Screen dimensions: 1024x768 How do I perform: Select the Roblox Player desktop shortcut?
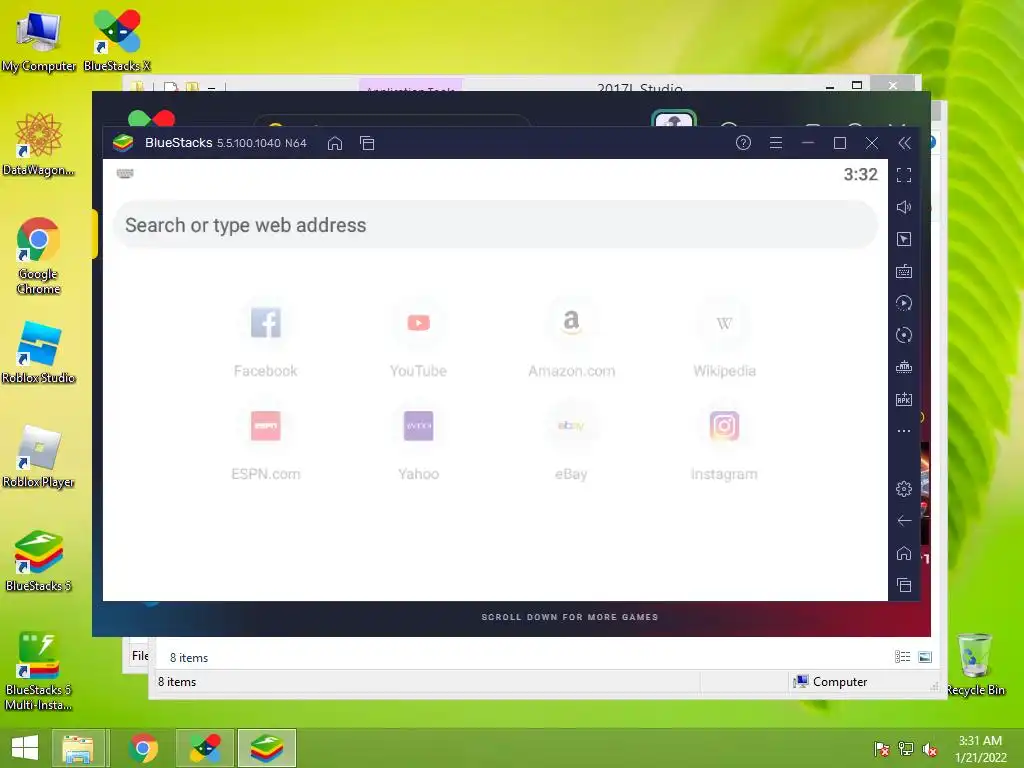[x=39, y=456]
